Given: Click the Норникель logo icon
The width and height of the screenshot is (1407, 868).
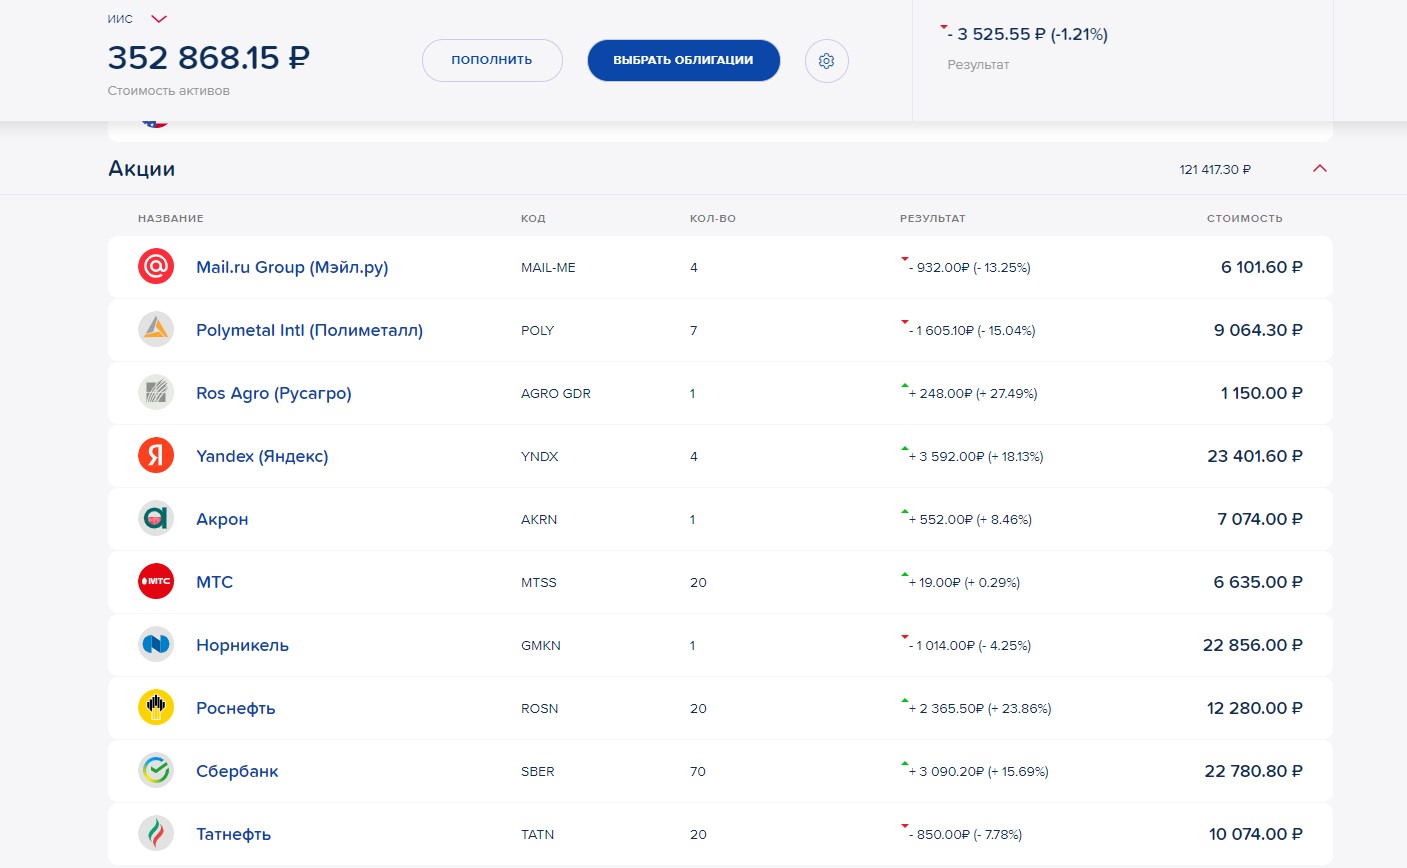Looking at the screenshot, I should tap(156, 645).
